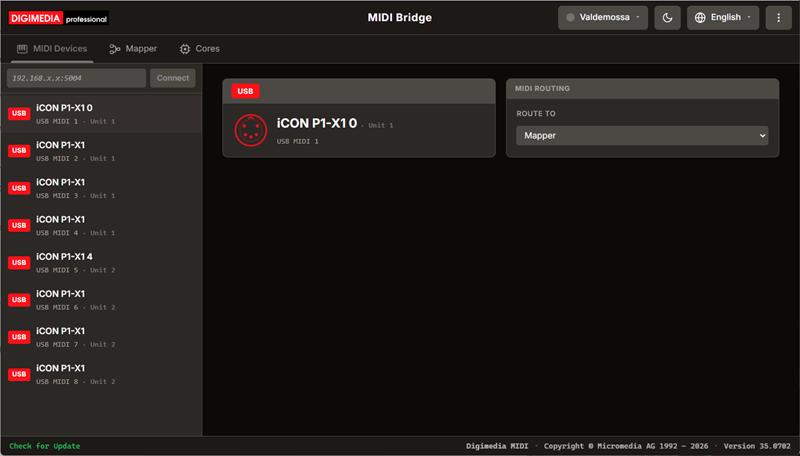Switch to the Mapper tab
The width and height of the screenshot is (800, 456).
133,49
